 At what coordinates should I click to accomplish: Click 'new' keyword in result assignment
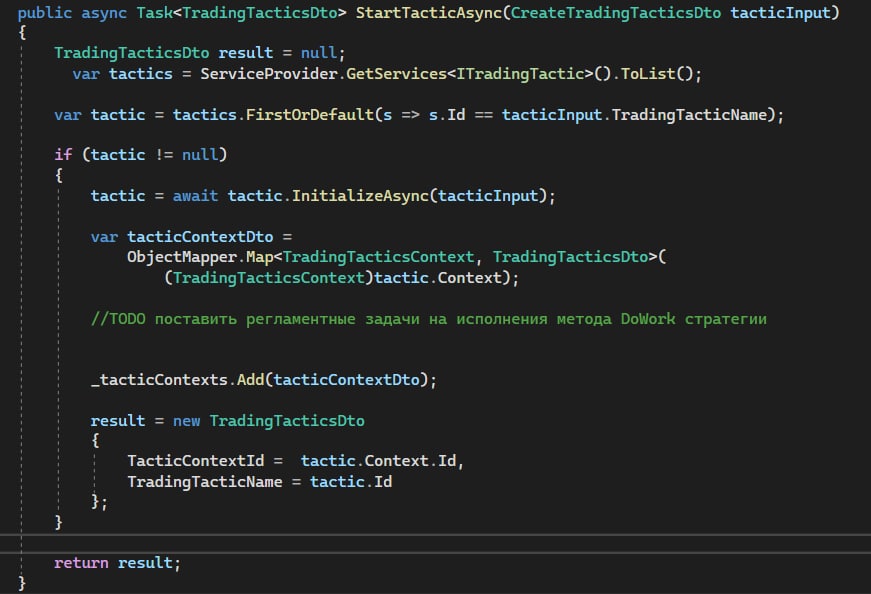(x=186, y=421)
